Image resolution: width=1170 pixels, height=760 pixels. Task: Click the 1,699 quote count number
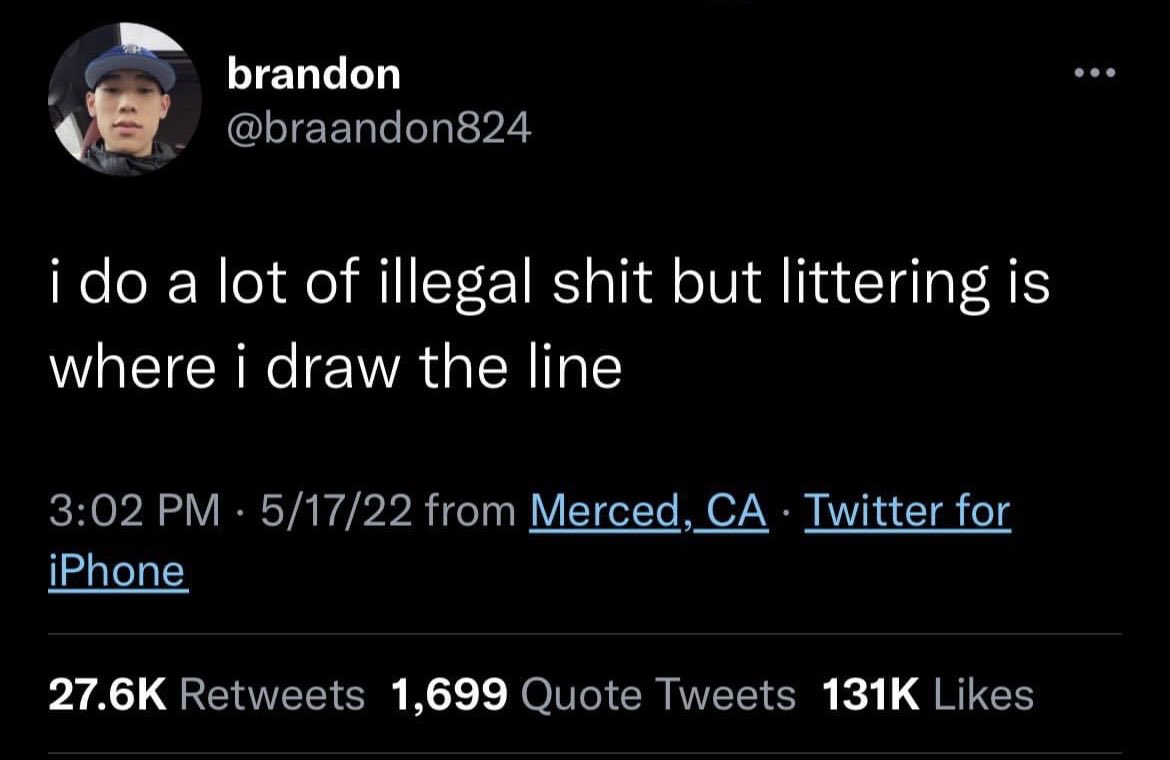tap(449, 695)
